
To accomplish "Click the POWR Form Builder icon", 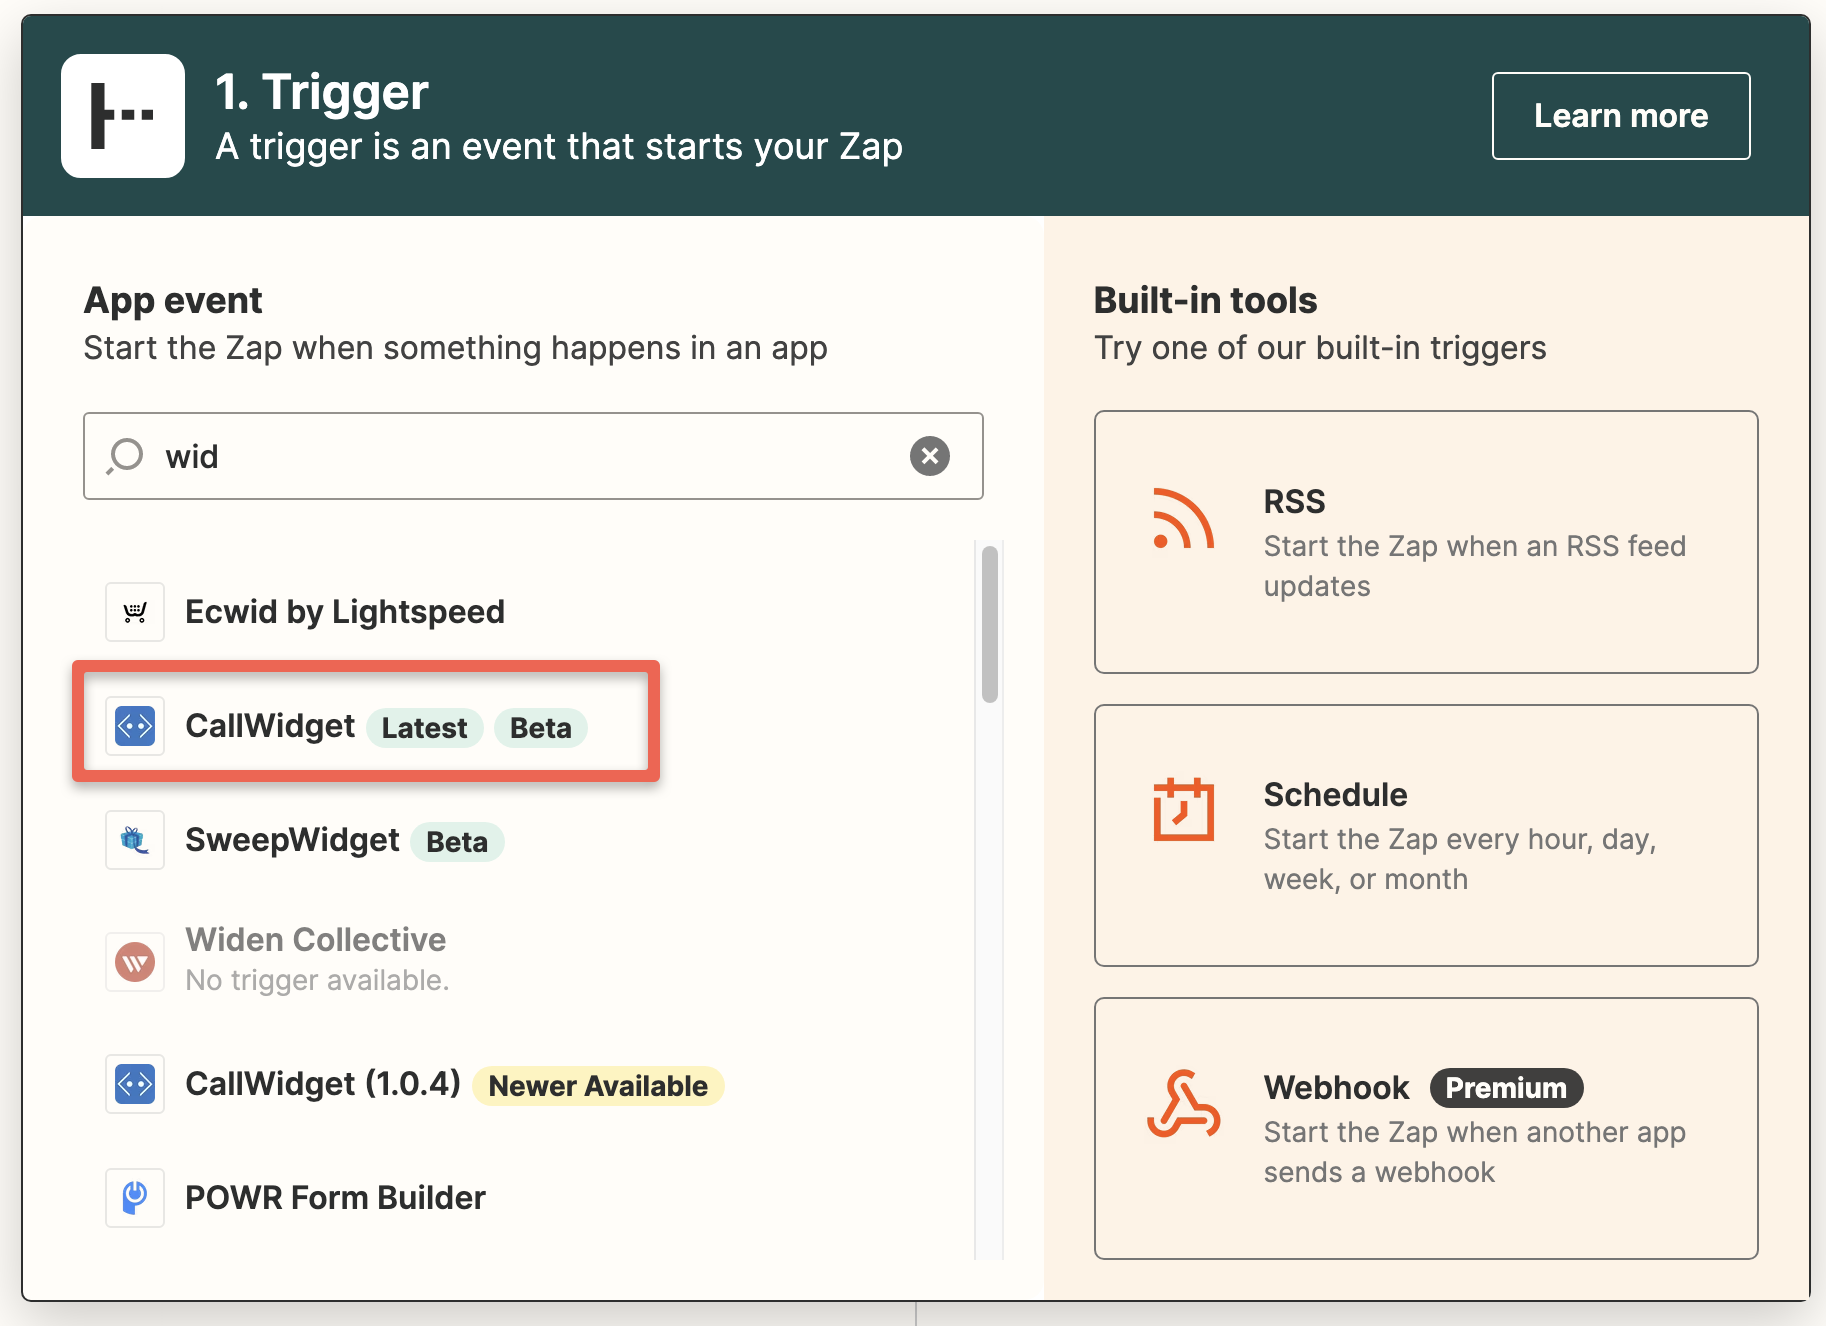I will (135, 1198).
